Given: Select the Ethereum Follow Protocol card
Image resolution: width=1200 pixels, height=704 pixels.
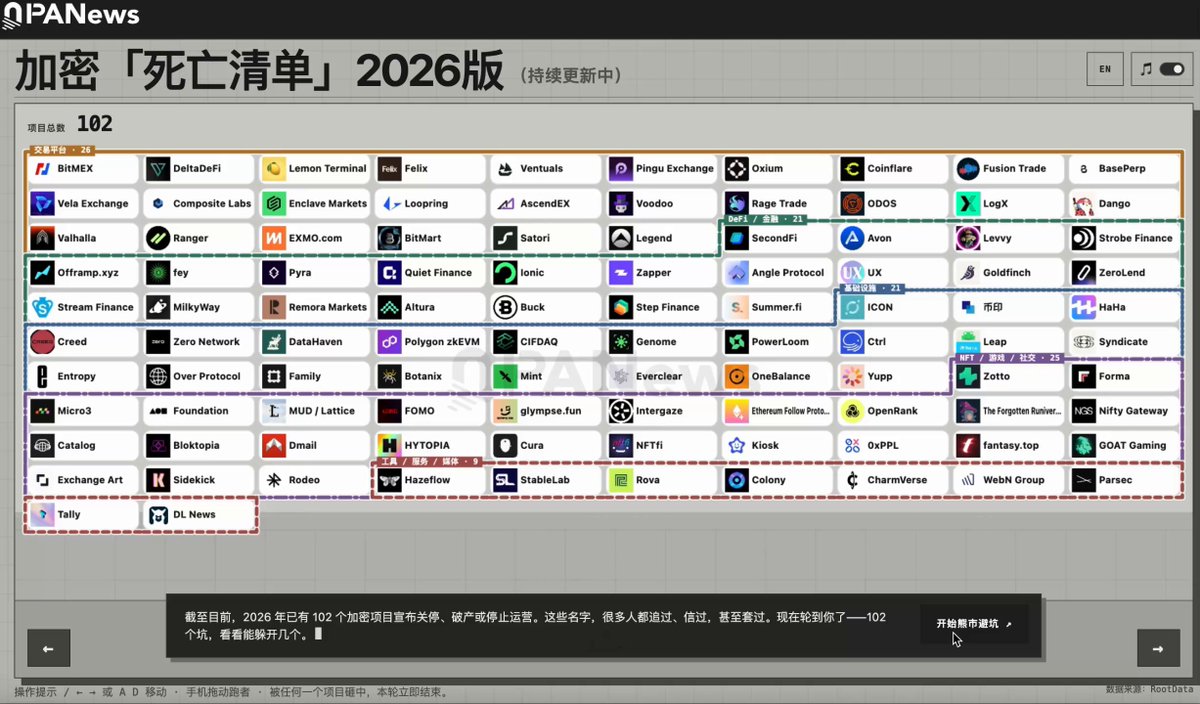Looking at the screenshot, I should [x=777, y=411].
